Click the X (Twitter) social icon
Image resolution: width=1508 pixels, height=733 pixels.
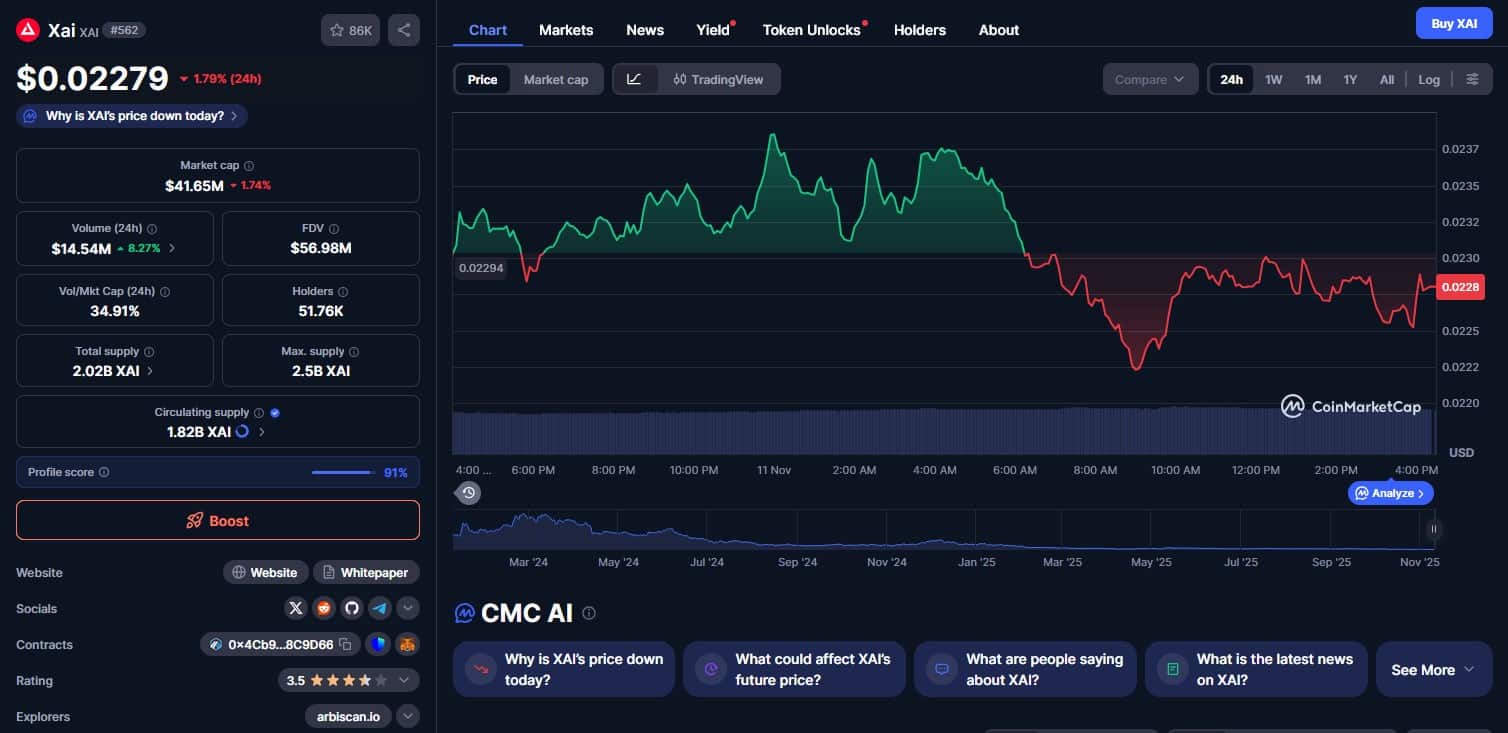[296, 608]
